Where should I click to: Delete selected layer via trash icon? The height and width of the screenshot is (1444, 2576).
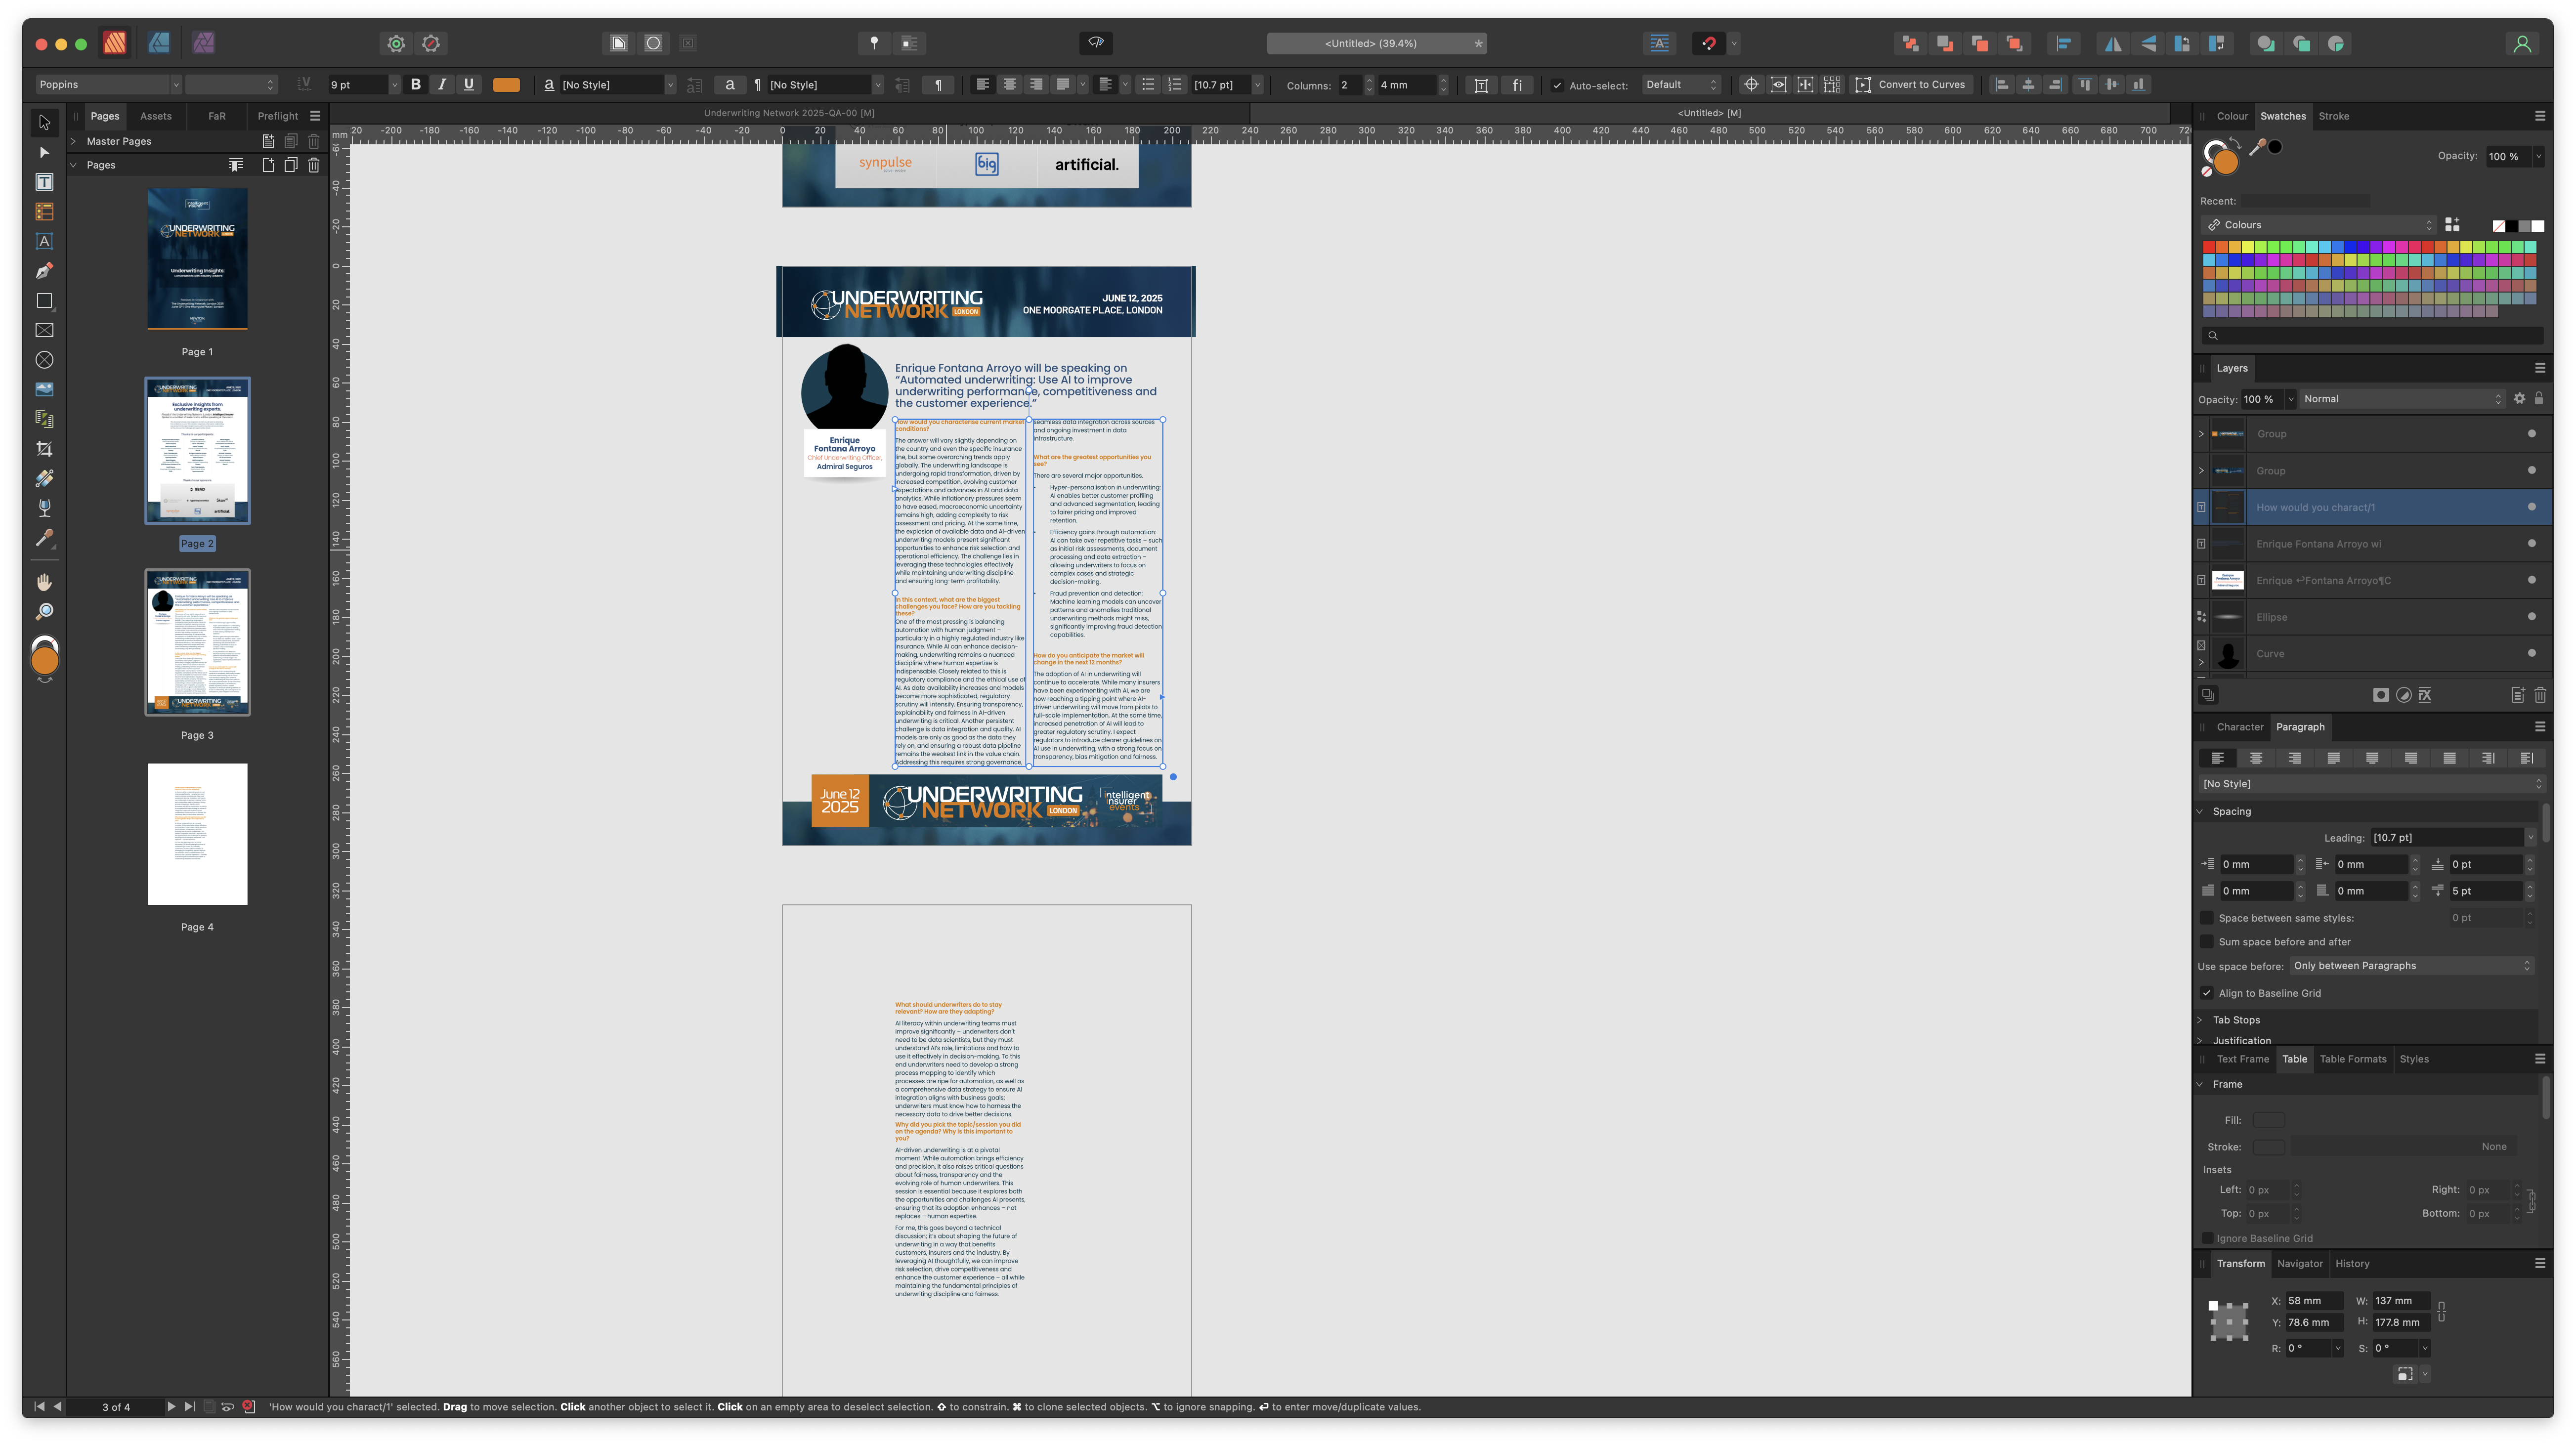click(x=2540, y=695)
